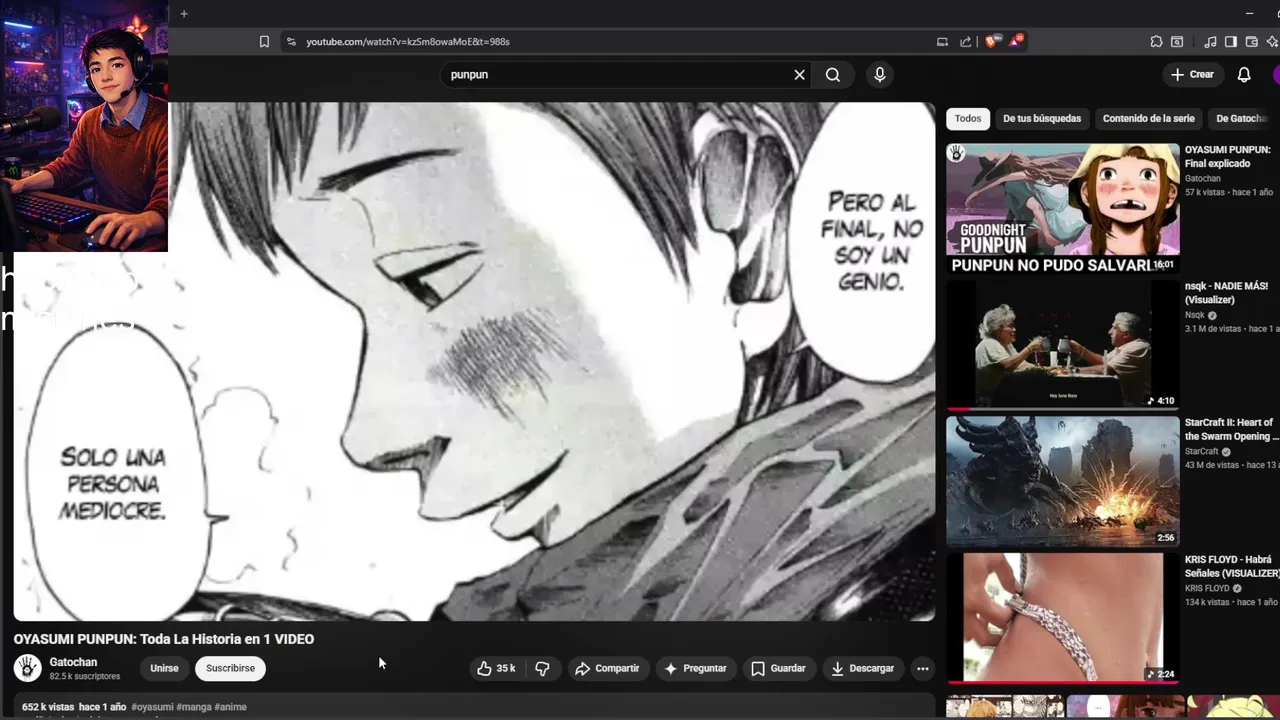Open nsqk - NADIE MÁS! title link

tap(1226, 293)
